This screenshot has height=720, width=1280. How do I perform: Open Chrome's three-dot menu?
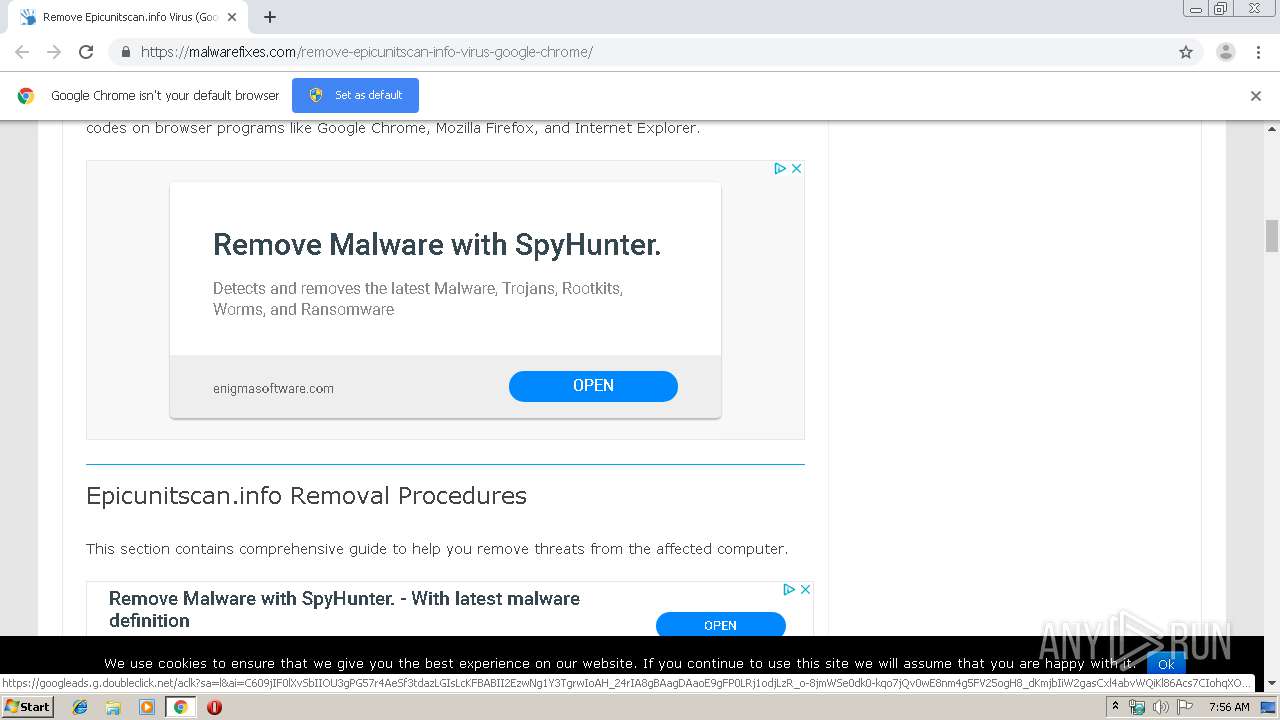[x=1258, y=52]
